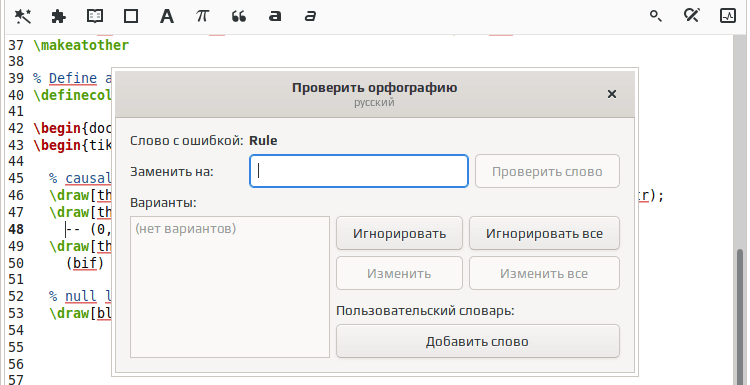
Task: Click the quotation marks toolbar icon
Action: (x=238, y=17)
